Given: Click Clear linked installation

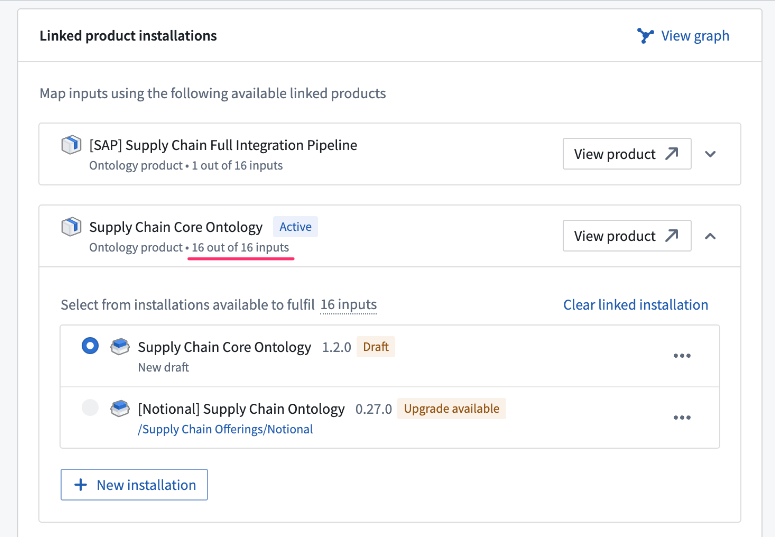Looking at the screenshot, I should [x=636, y=305].
